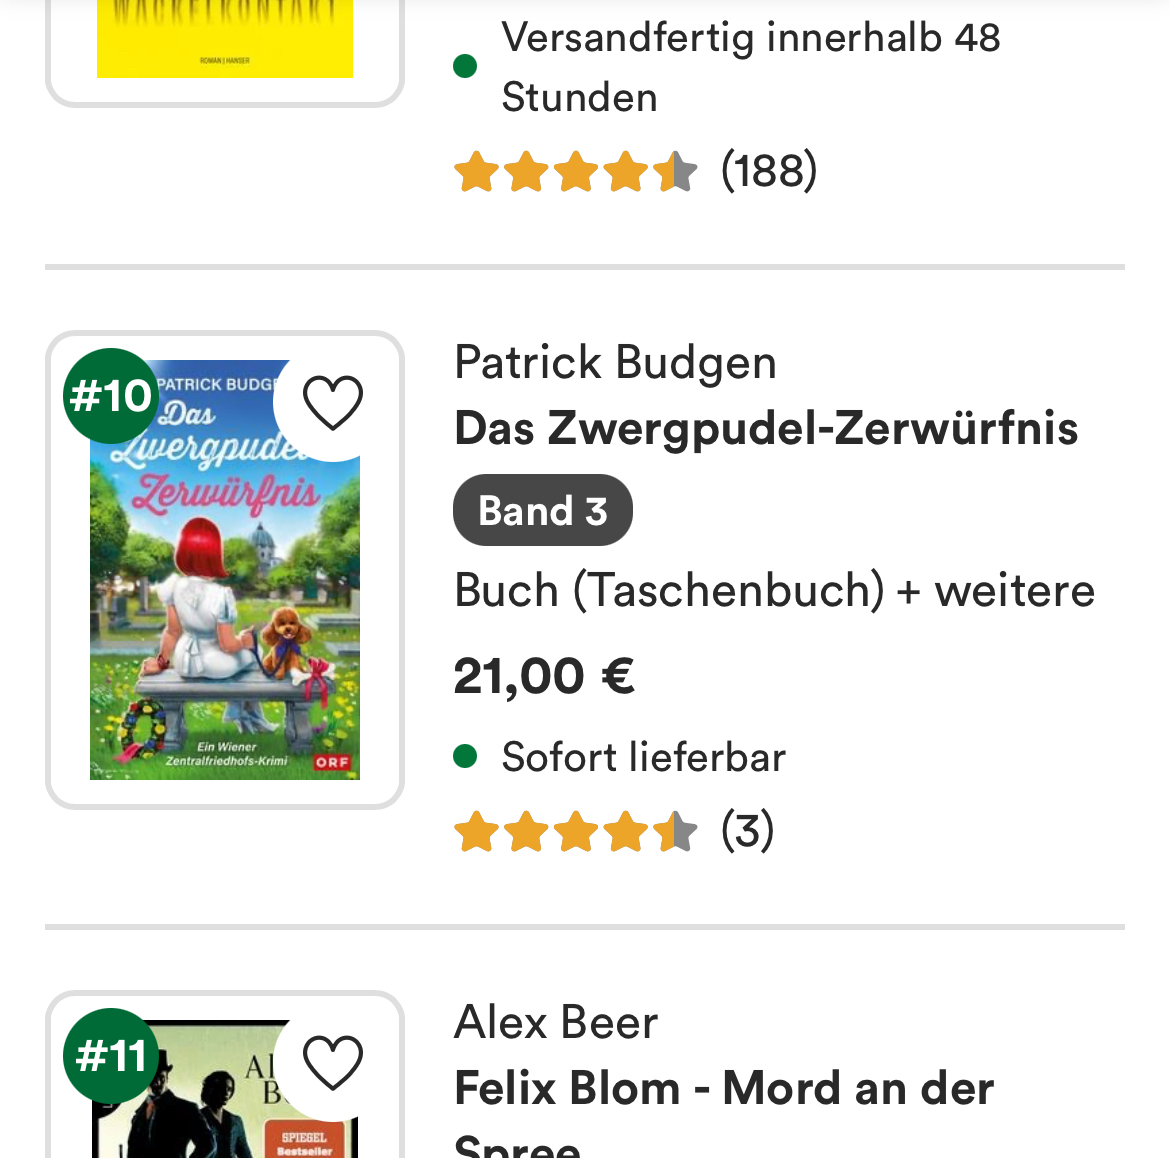Click the Sofort lieferbar availability text
The width and height of the screenshot is (1170, 1158).
(643, 757)
